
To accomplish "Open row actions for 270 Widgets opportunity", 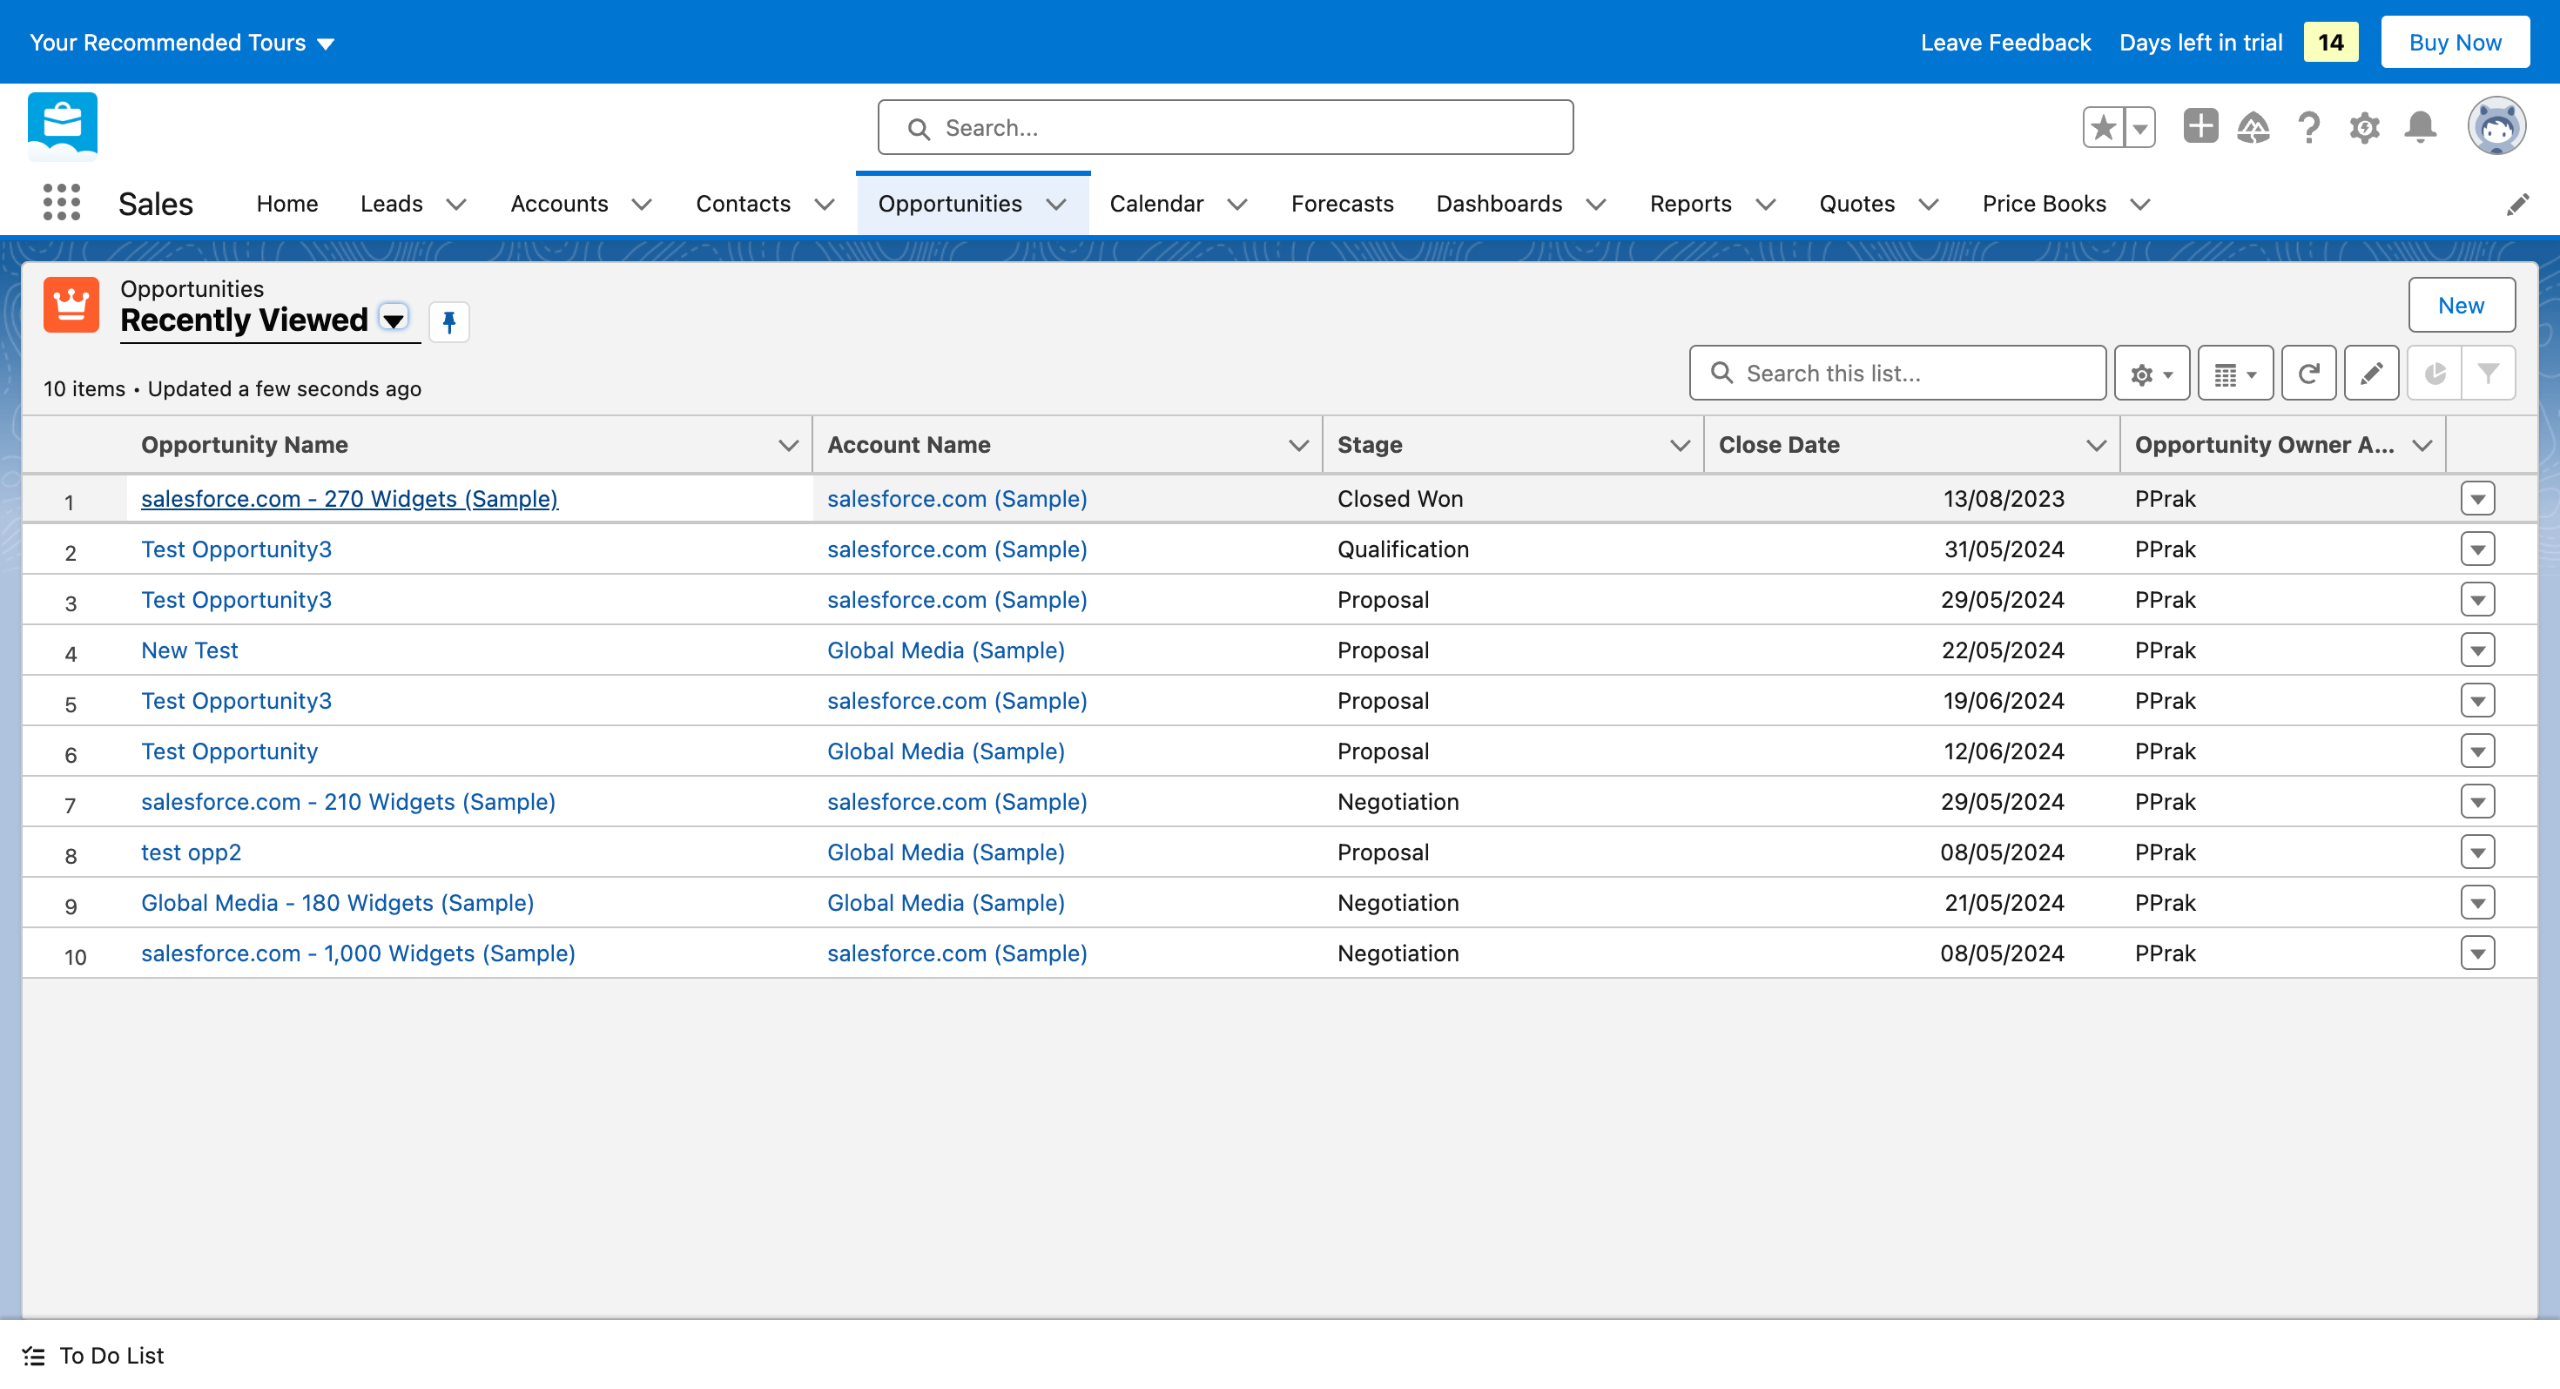I will 2478,498.
